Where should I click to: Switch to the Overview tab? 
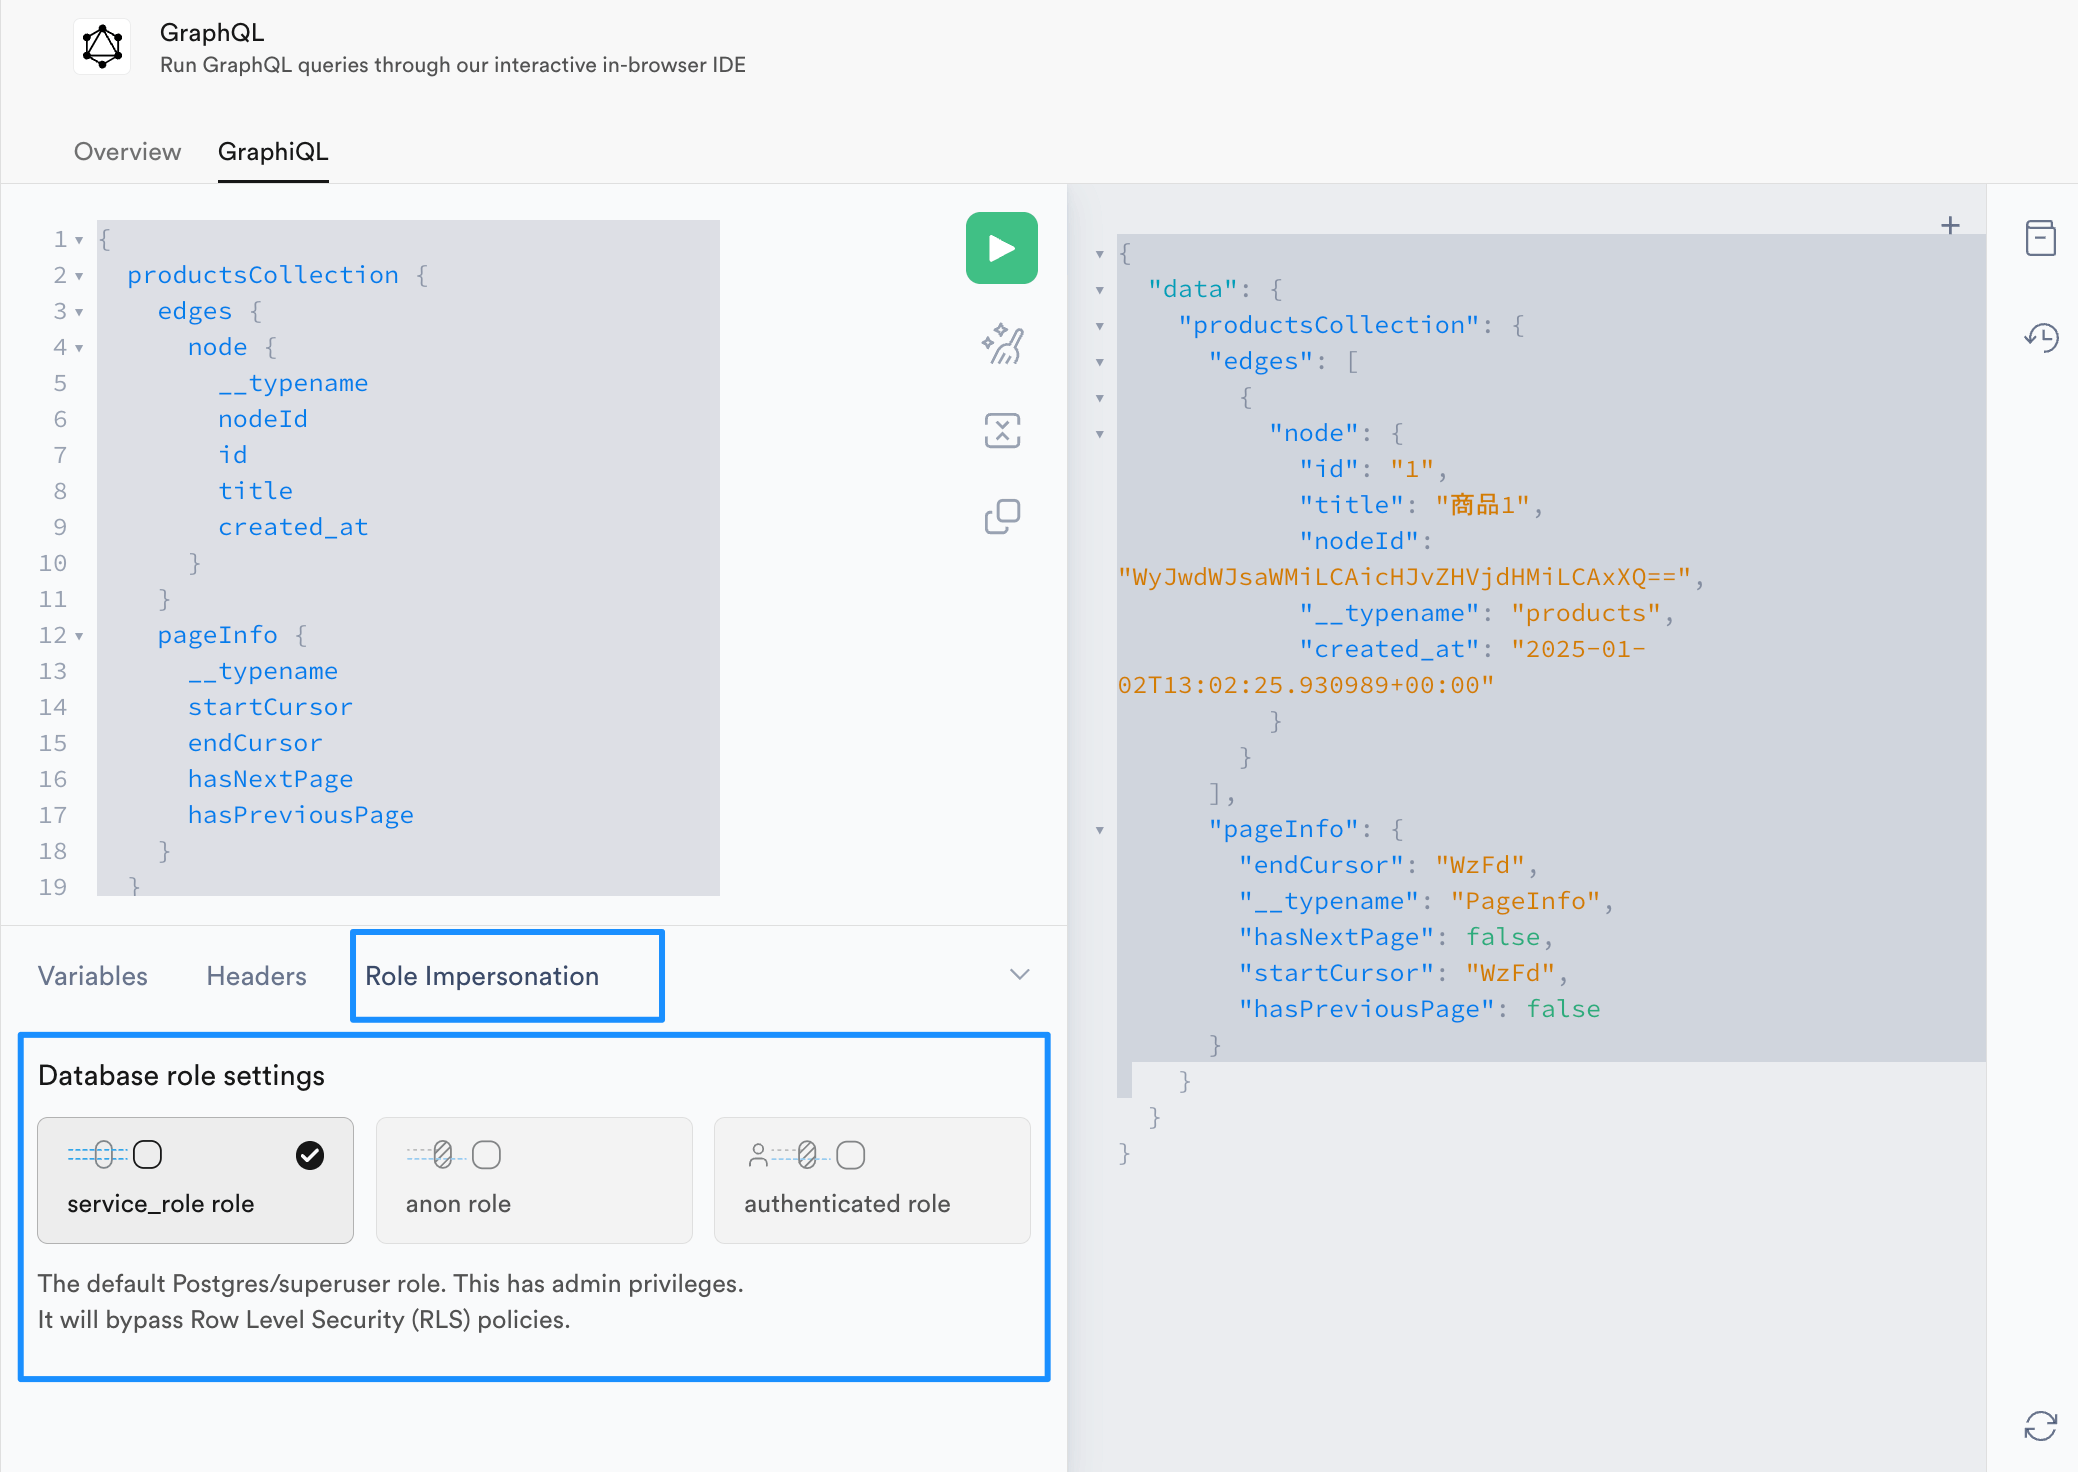click(127, 152)
